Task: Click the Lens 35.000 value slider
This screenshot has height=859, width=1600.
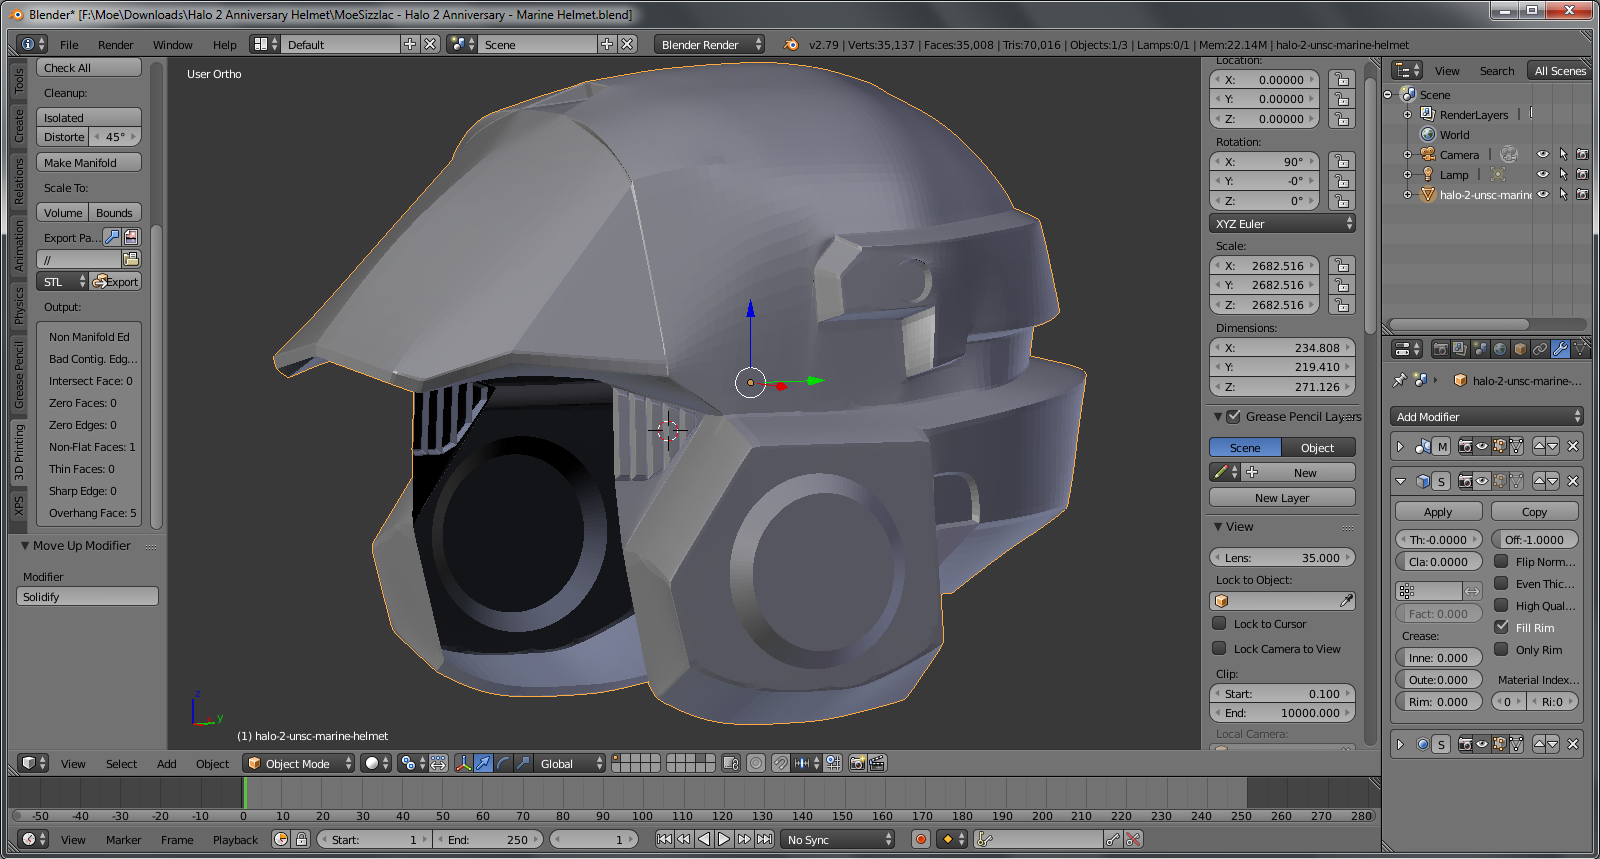Action: (1282, 558)
